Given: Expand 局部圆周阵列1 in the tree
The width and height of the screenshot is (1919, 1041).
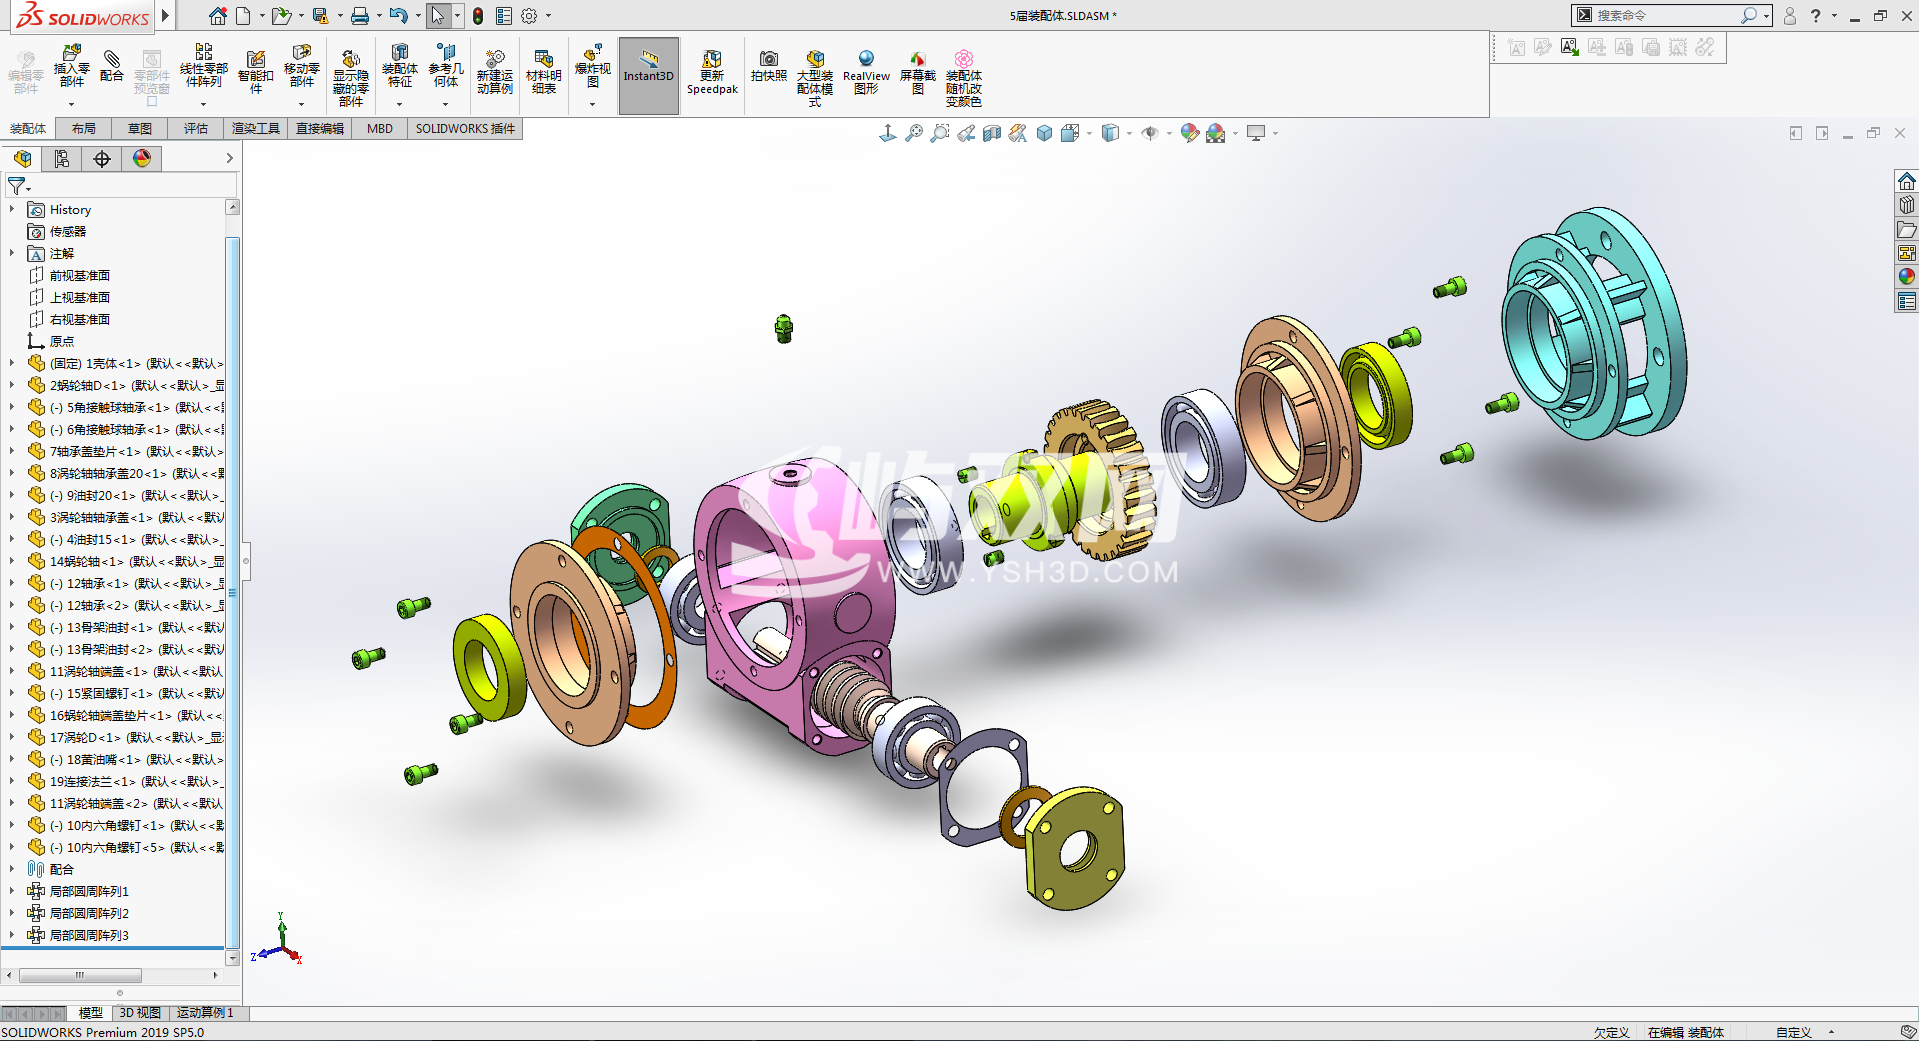Looking at the screenshot, I should tap(12, 891).
